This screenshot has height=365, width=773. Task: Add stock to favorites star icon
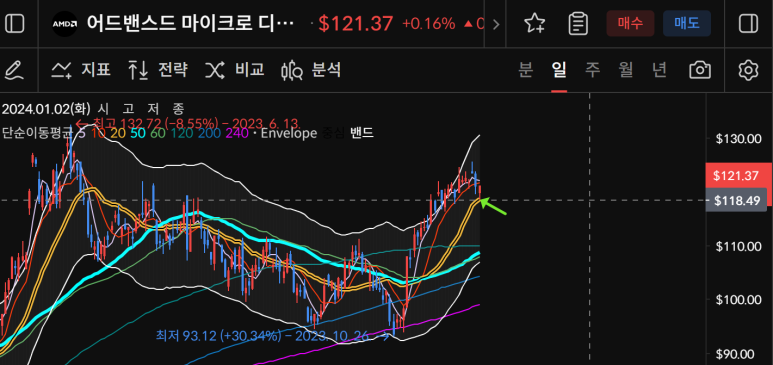coord(534,23)
